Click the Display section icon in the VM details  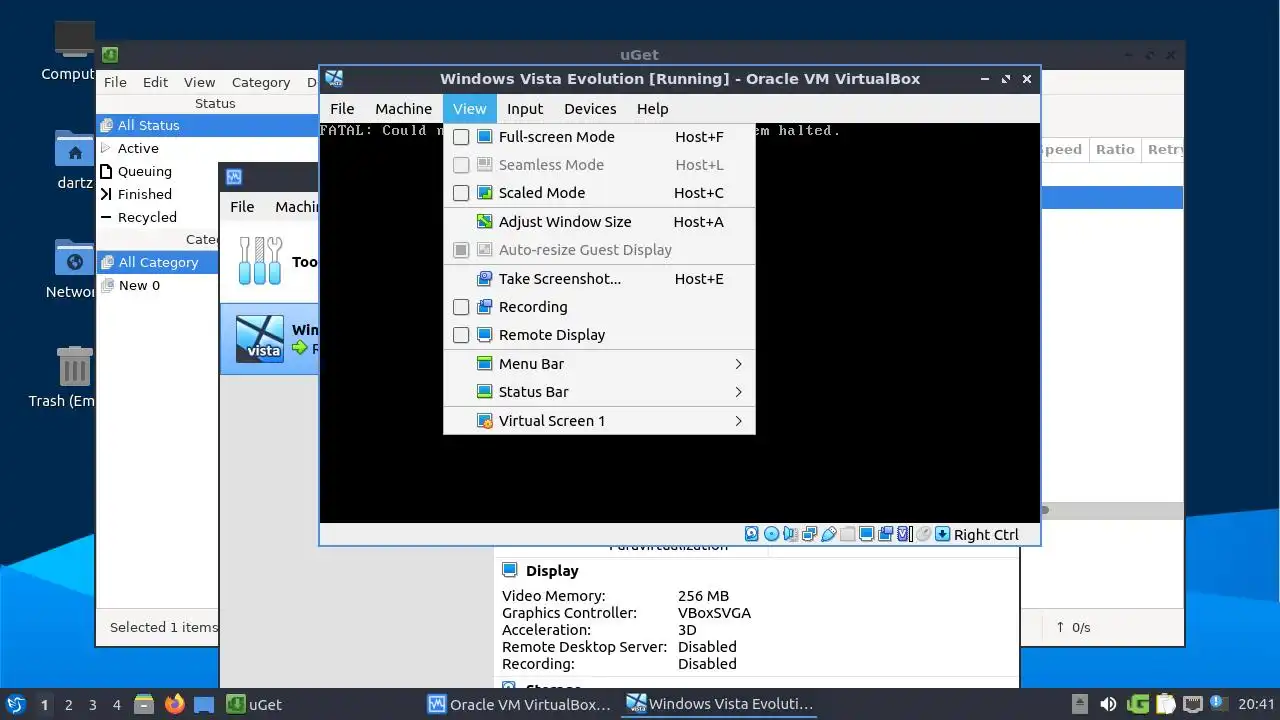click(510, 570)
